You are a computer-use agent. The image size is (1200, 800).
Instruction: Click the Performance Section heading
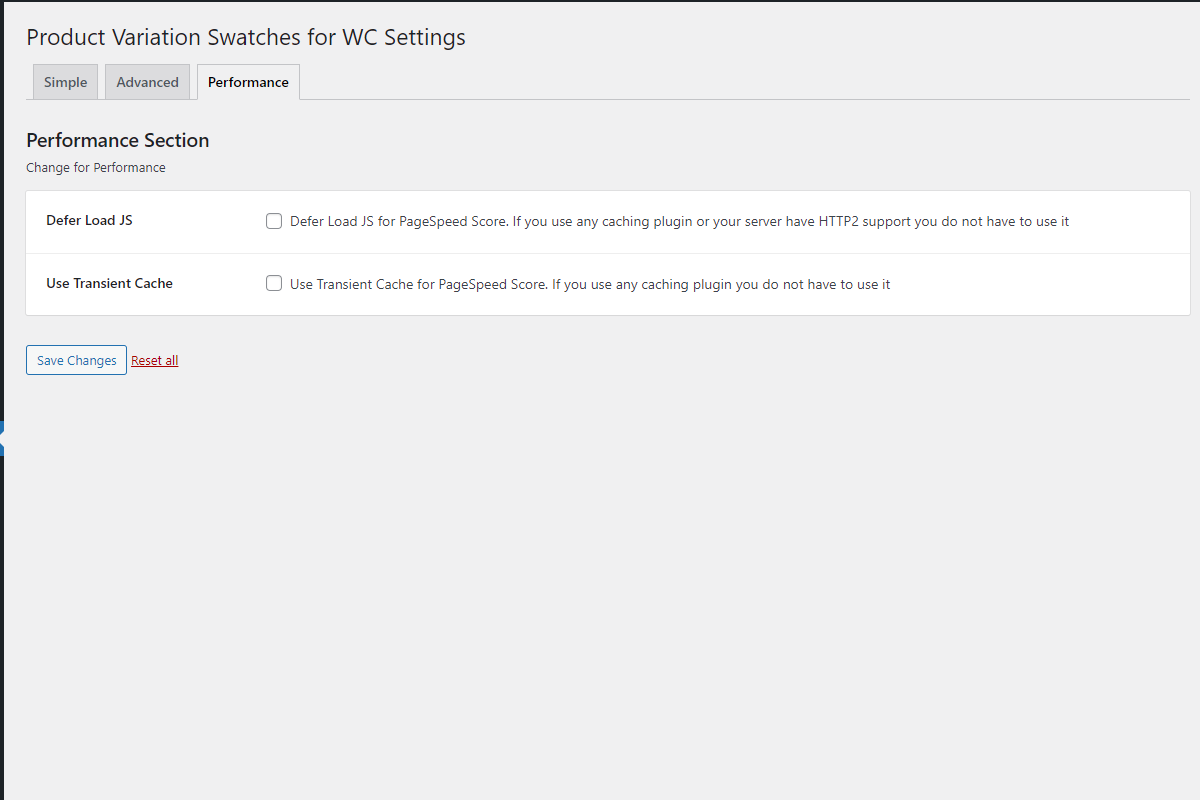[x=117, y=140]
